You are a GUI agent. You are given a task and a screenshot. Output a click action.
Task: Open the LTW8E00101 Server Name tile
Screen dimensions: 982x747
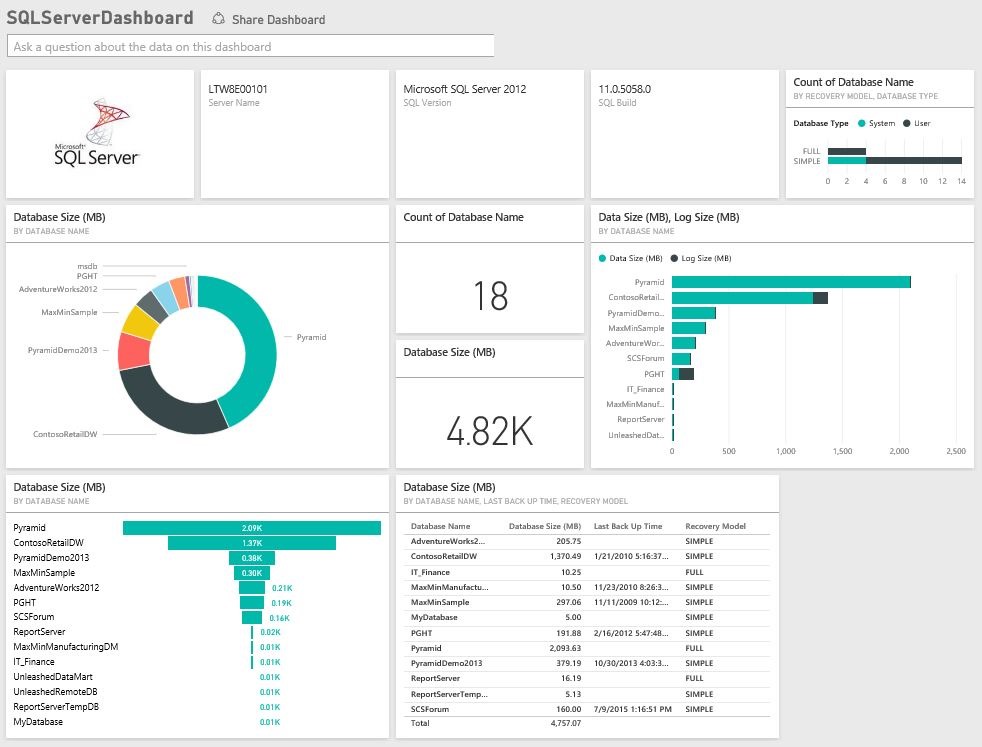pyautogui.click(x=292, y=133)
